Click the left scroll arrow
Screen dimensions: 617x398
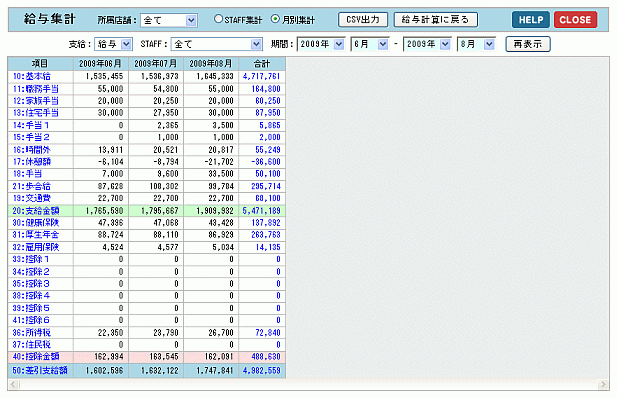point(14,384)
